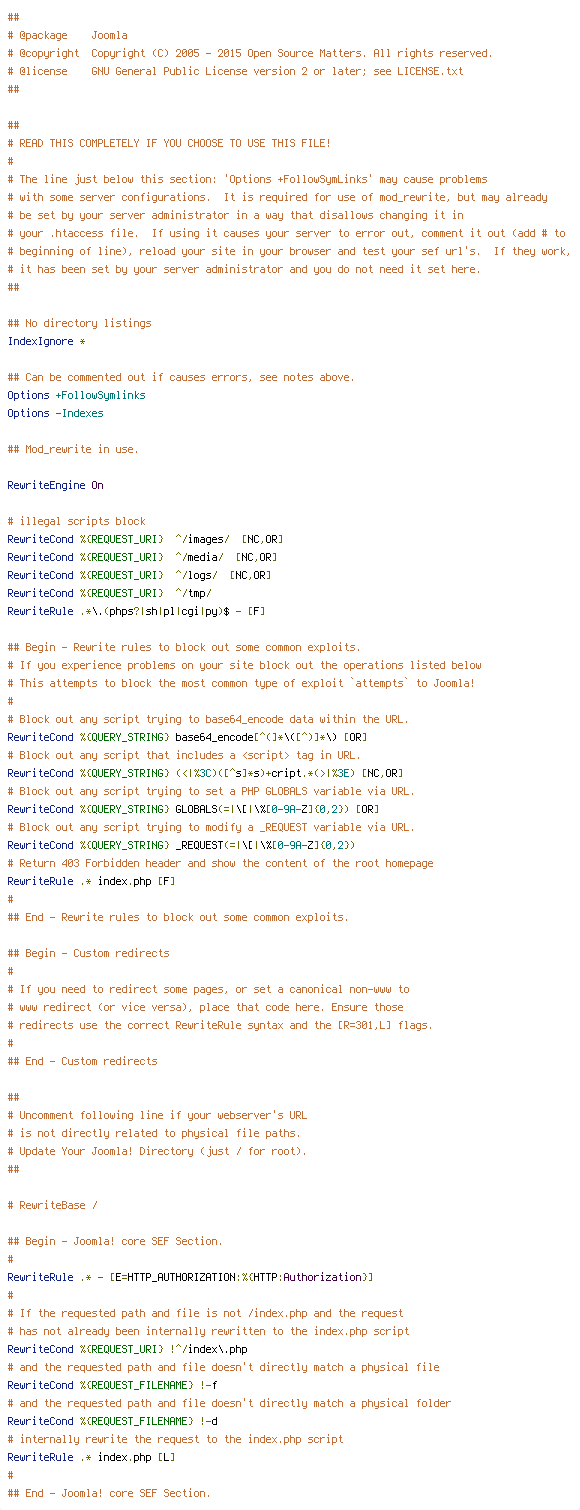Click the Options +FollowSymlinks line
Image resolution: width=580 pixels, height=1510 pixels.
click(76, 395)
